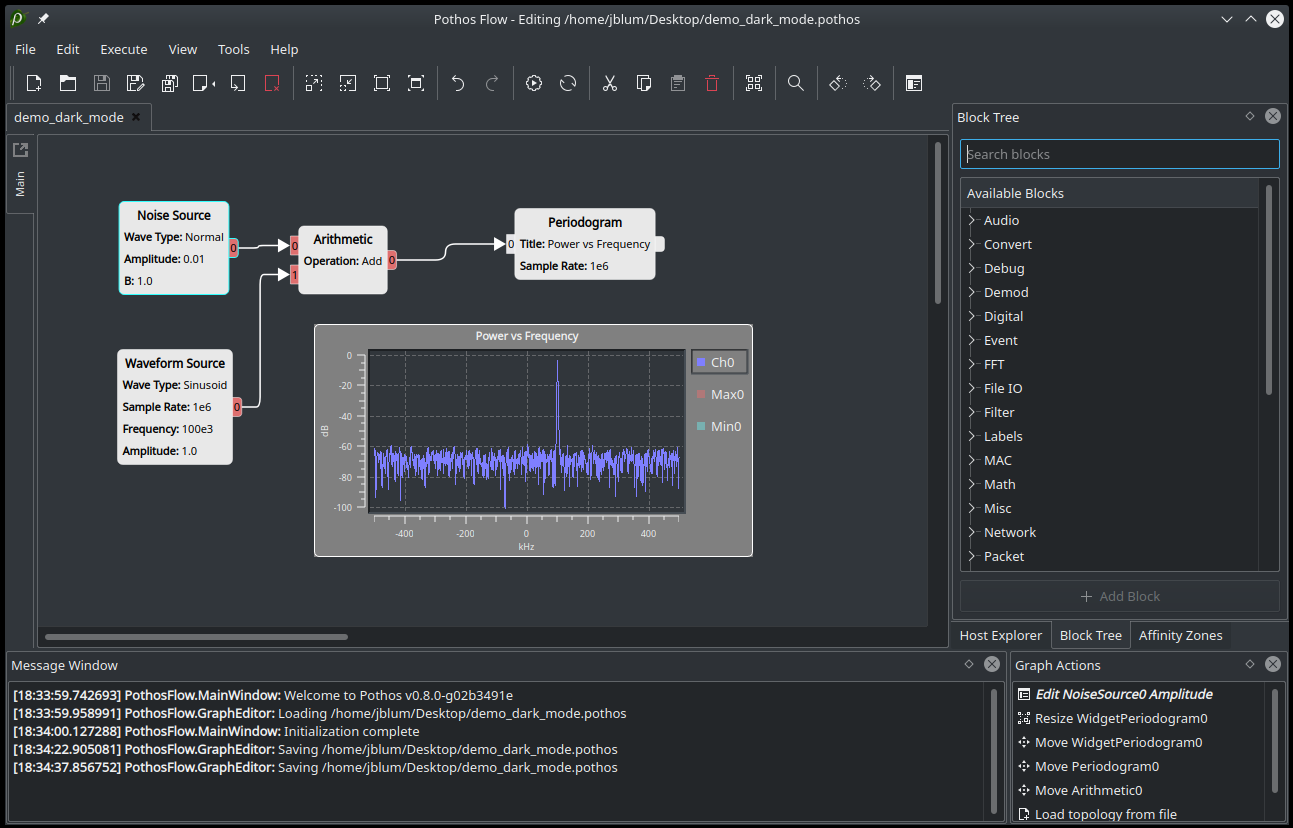Click the Save All stacked floppies icon
The width and height of the screenshot is (1293, 828).
(170, 83)
